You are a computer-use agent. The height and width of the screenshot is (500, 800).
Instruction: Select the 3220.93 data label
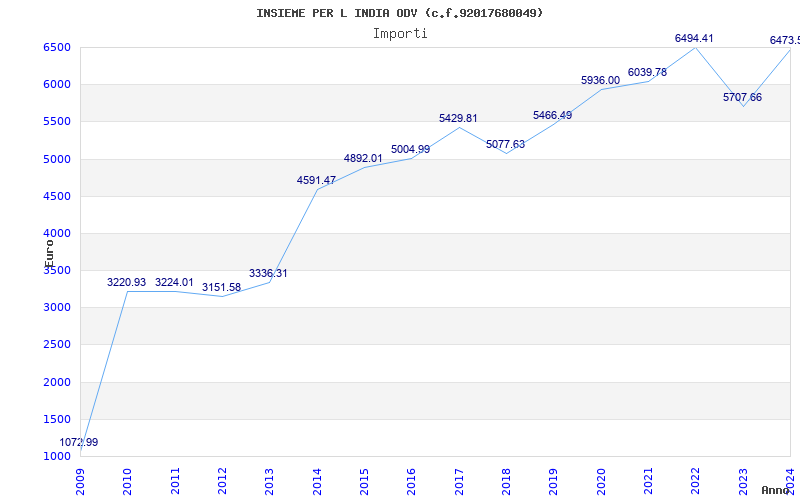tap(127, 282)
